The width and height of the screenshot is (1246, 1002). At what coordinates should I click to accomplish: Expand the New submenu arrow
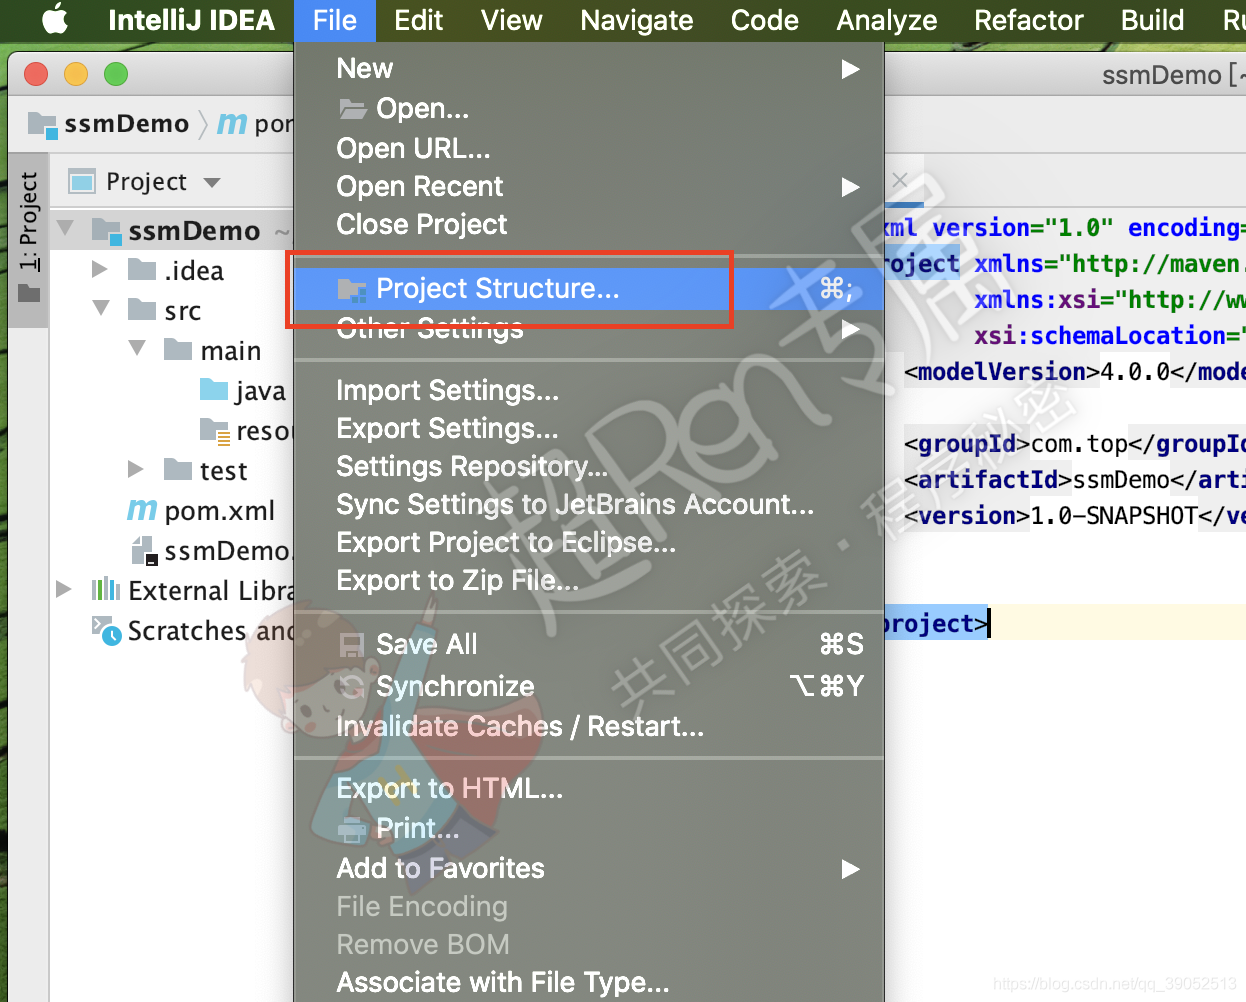pyautogui.click(x=850, y=69)
